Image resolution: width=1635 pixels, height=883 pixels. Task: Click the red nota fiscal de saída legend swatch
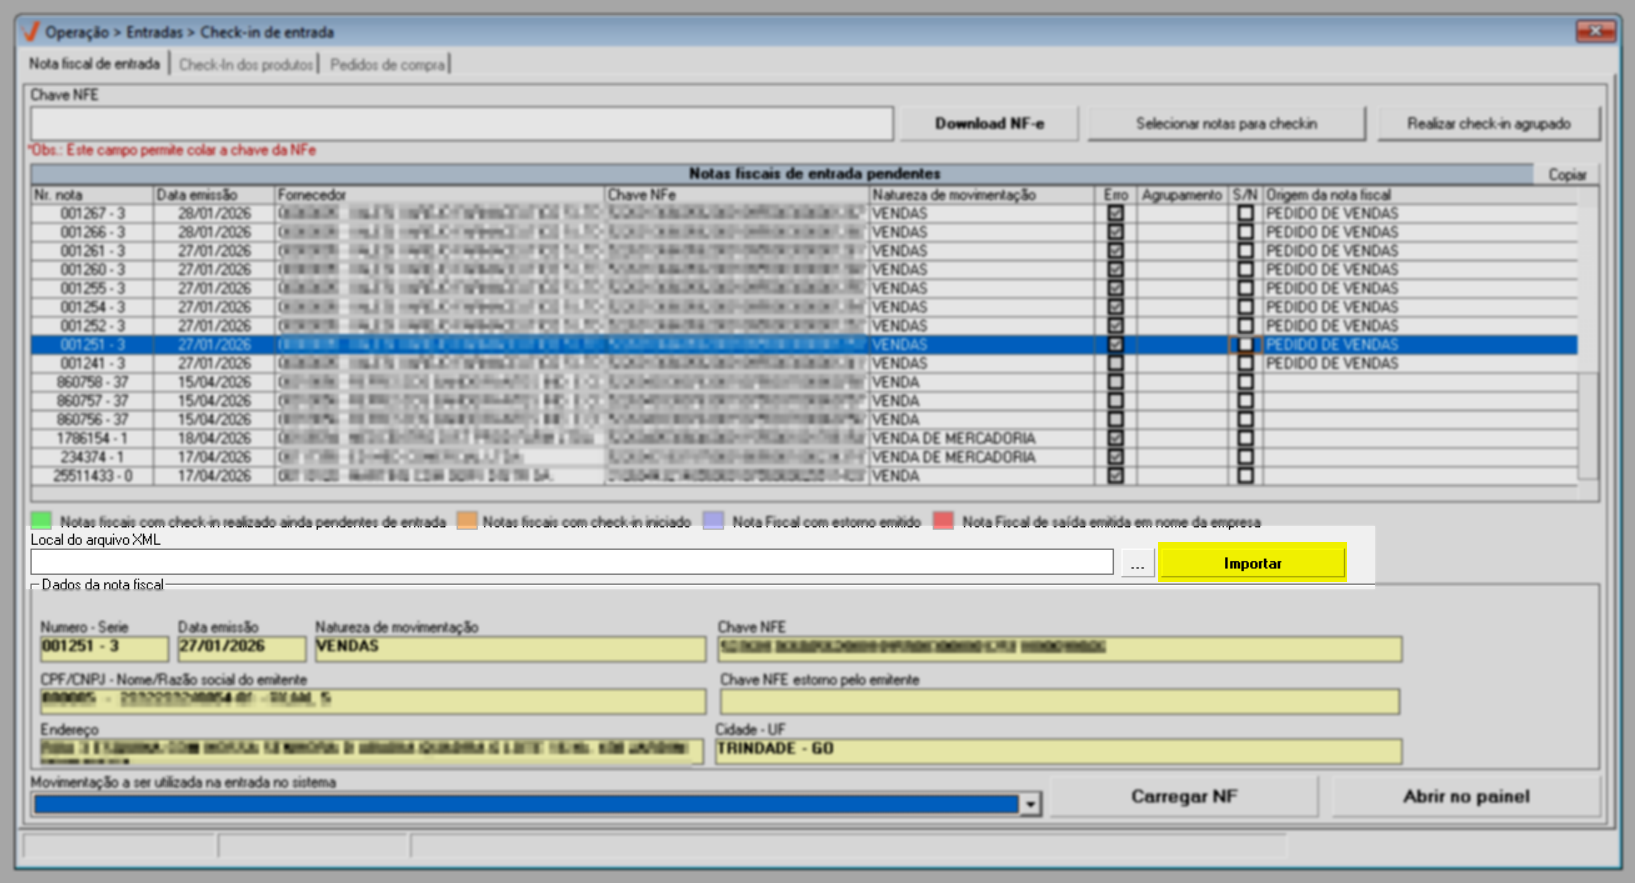tap(943, 521)
